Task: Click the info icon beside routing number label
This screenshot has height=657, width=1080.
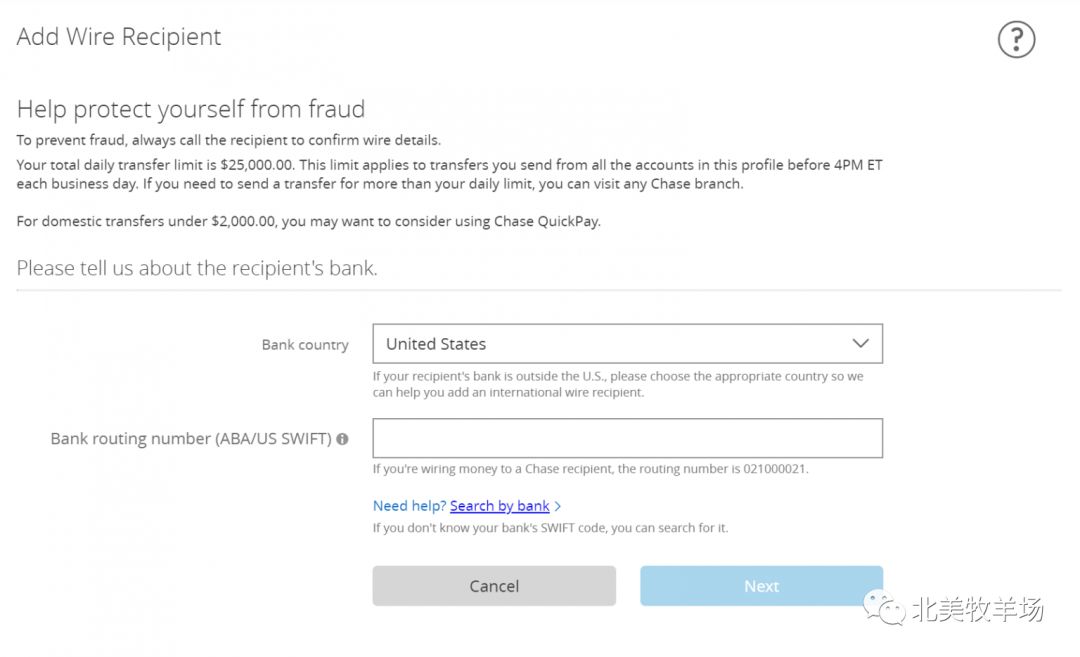Action: pyautogui.click(x=342, y=439)
